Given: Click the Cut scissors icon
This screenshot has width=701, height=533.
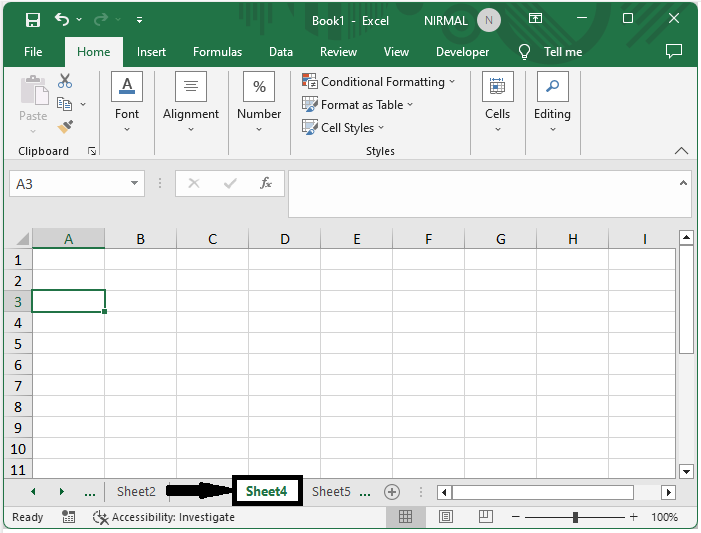Looking at the screenshot, I should click(65, 81).
